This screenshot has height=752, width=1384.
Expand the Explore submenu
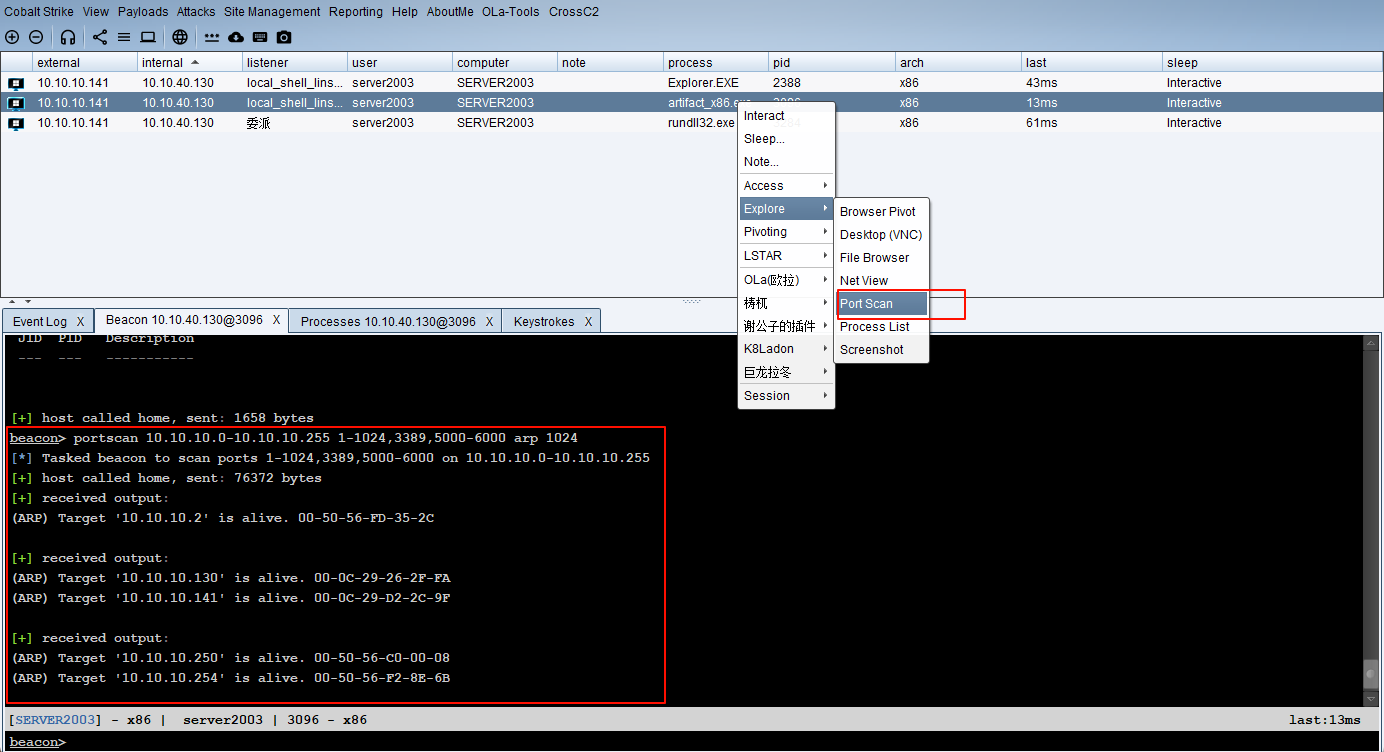786,209
